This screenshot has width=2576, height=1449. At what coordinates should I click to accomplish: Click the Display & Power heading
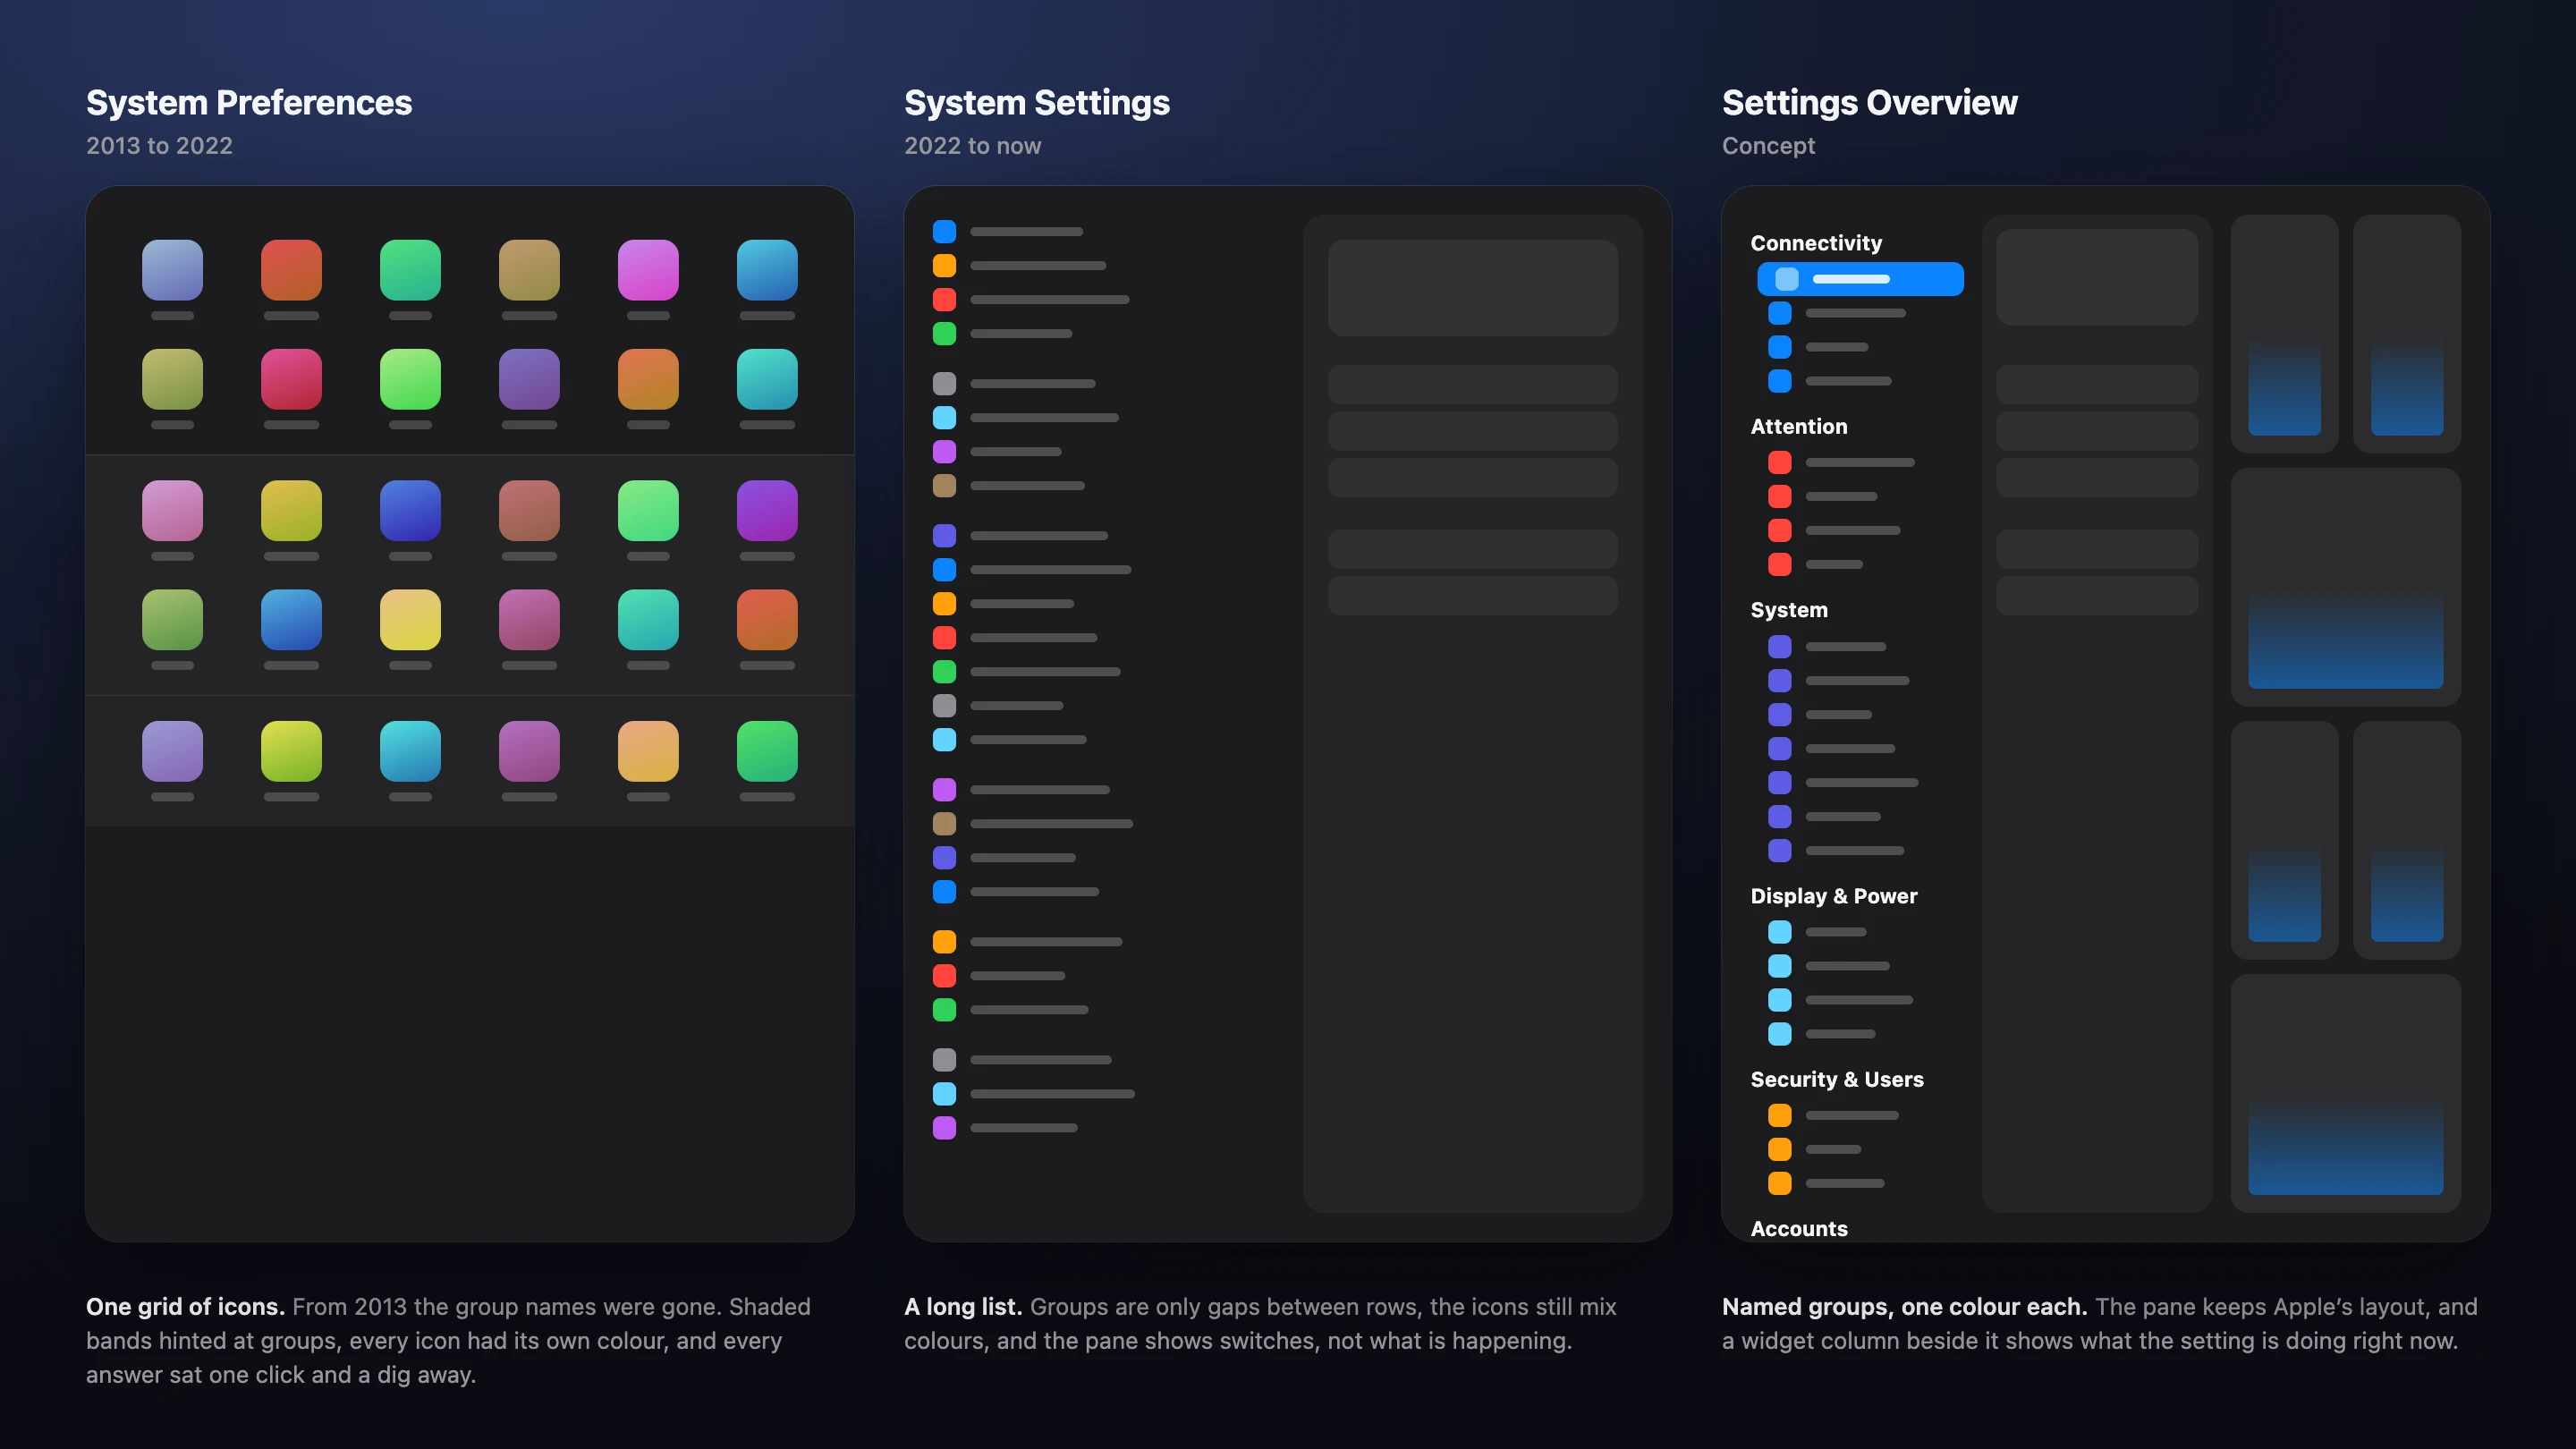(1833, 896)
